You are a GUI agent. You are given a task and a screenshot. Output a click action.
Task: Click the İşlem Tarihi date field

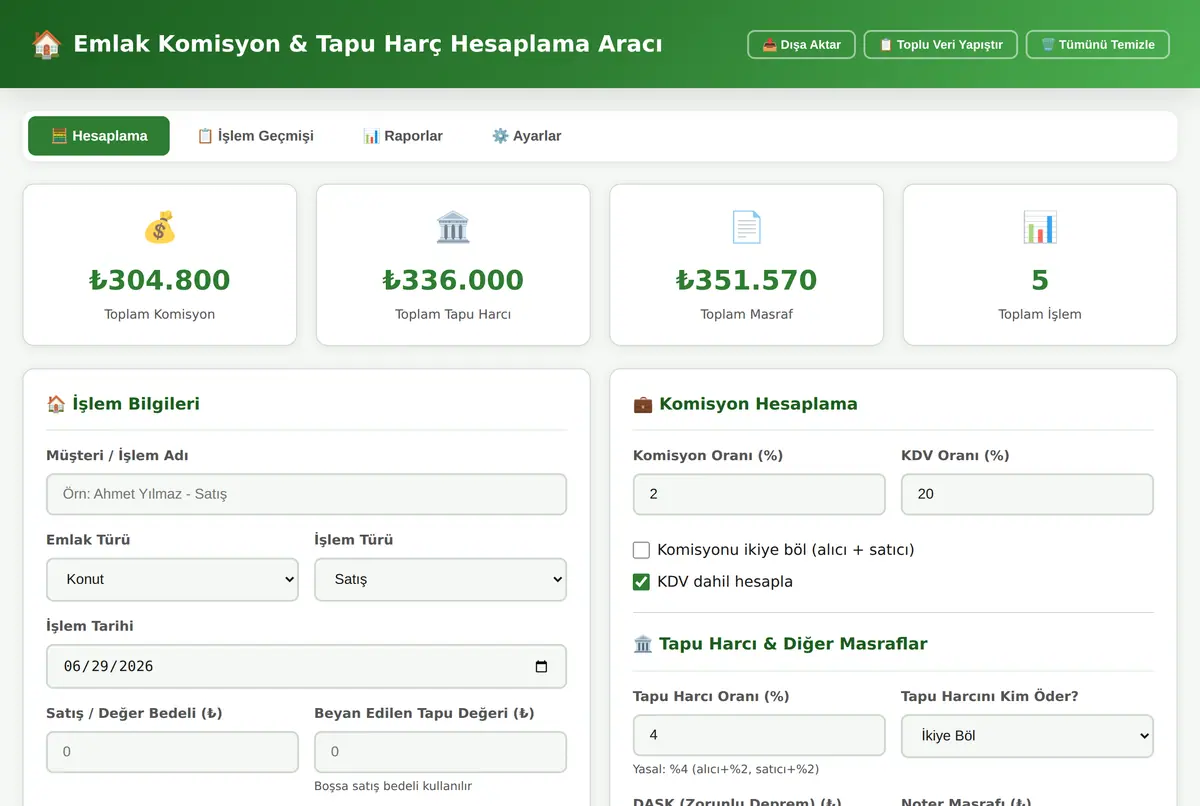pos(306,666)
